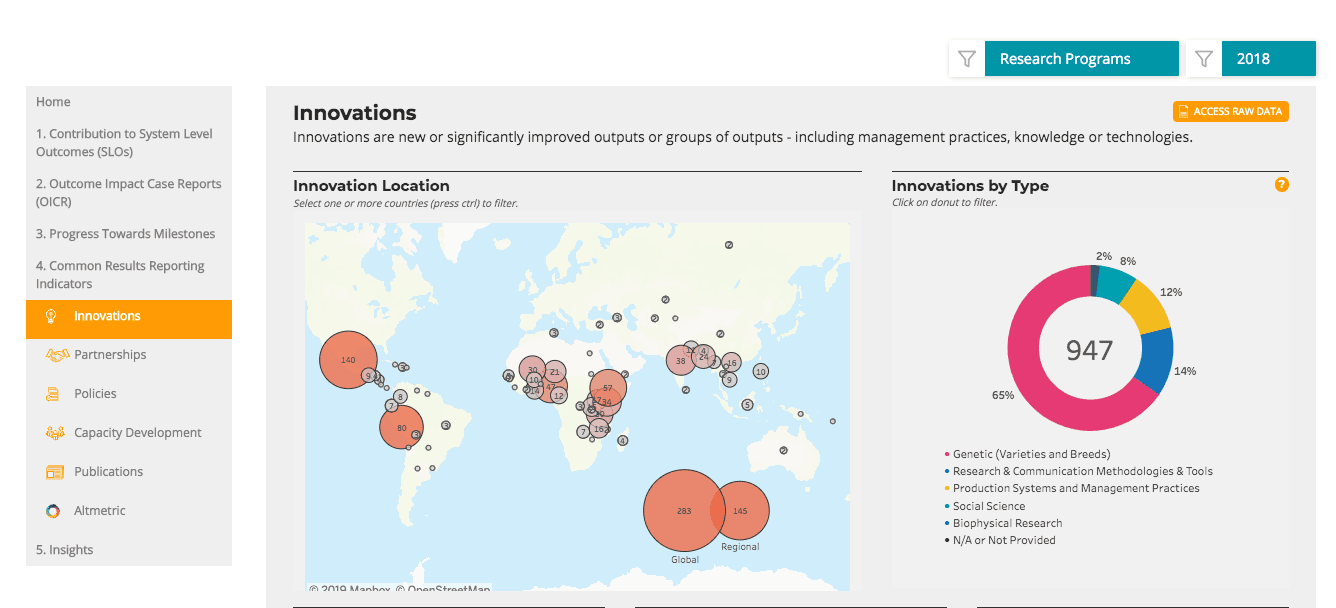Go to the Home menu item
Viewport: 1336px width, 608px height.
coord(53,101)
